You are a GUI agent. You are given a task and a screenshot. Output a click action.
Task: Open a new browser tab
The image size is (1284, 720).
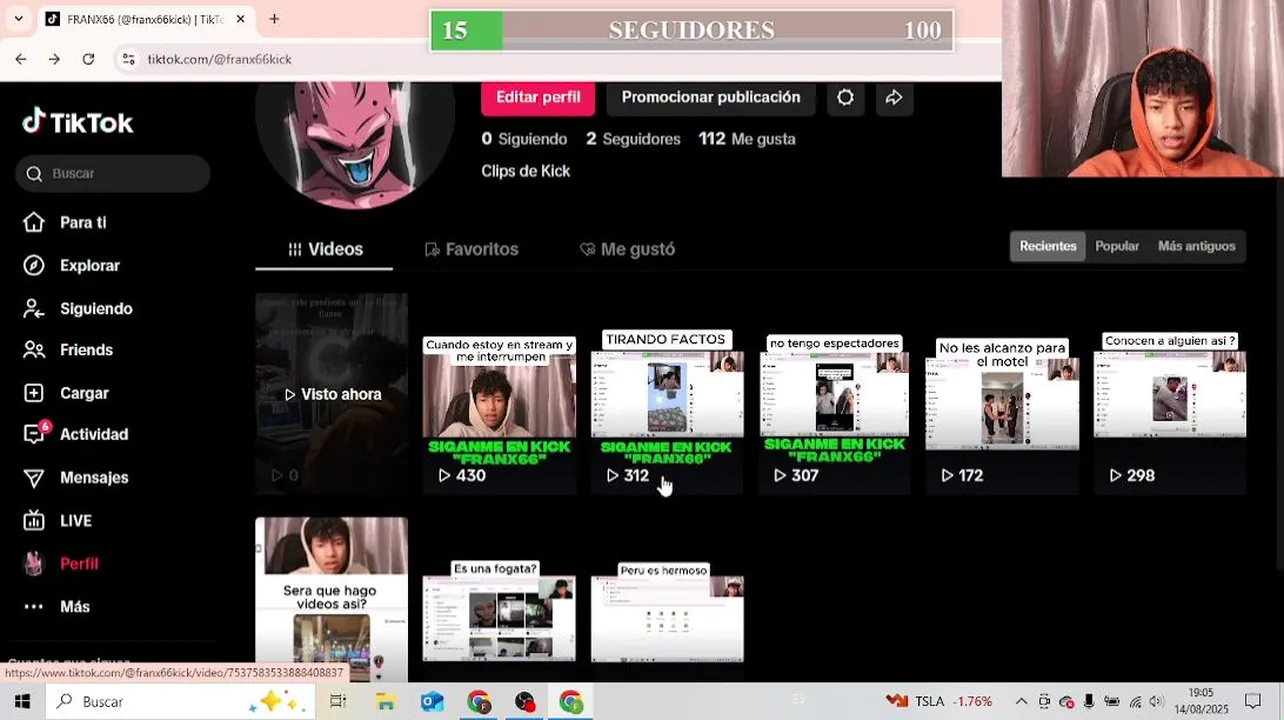click(274, 19)
